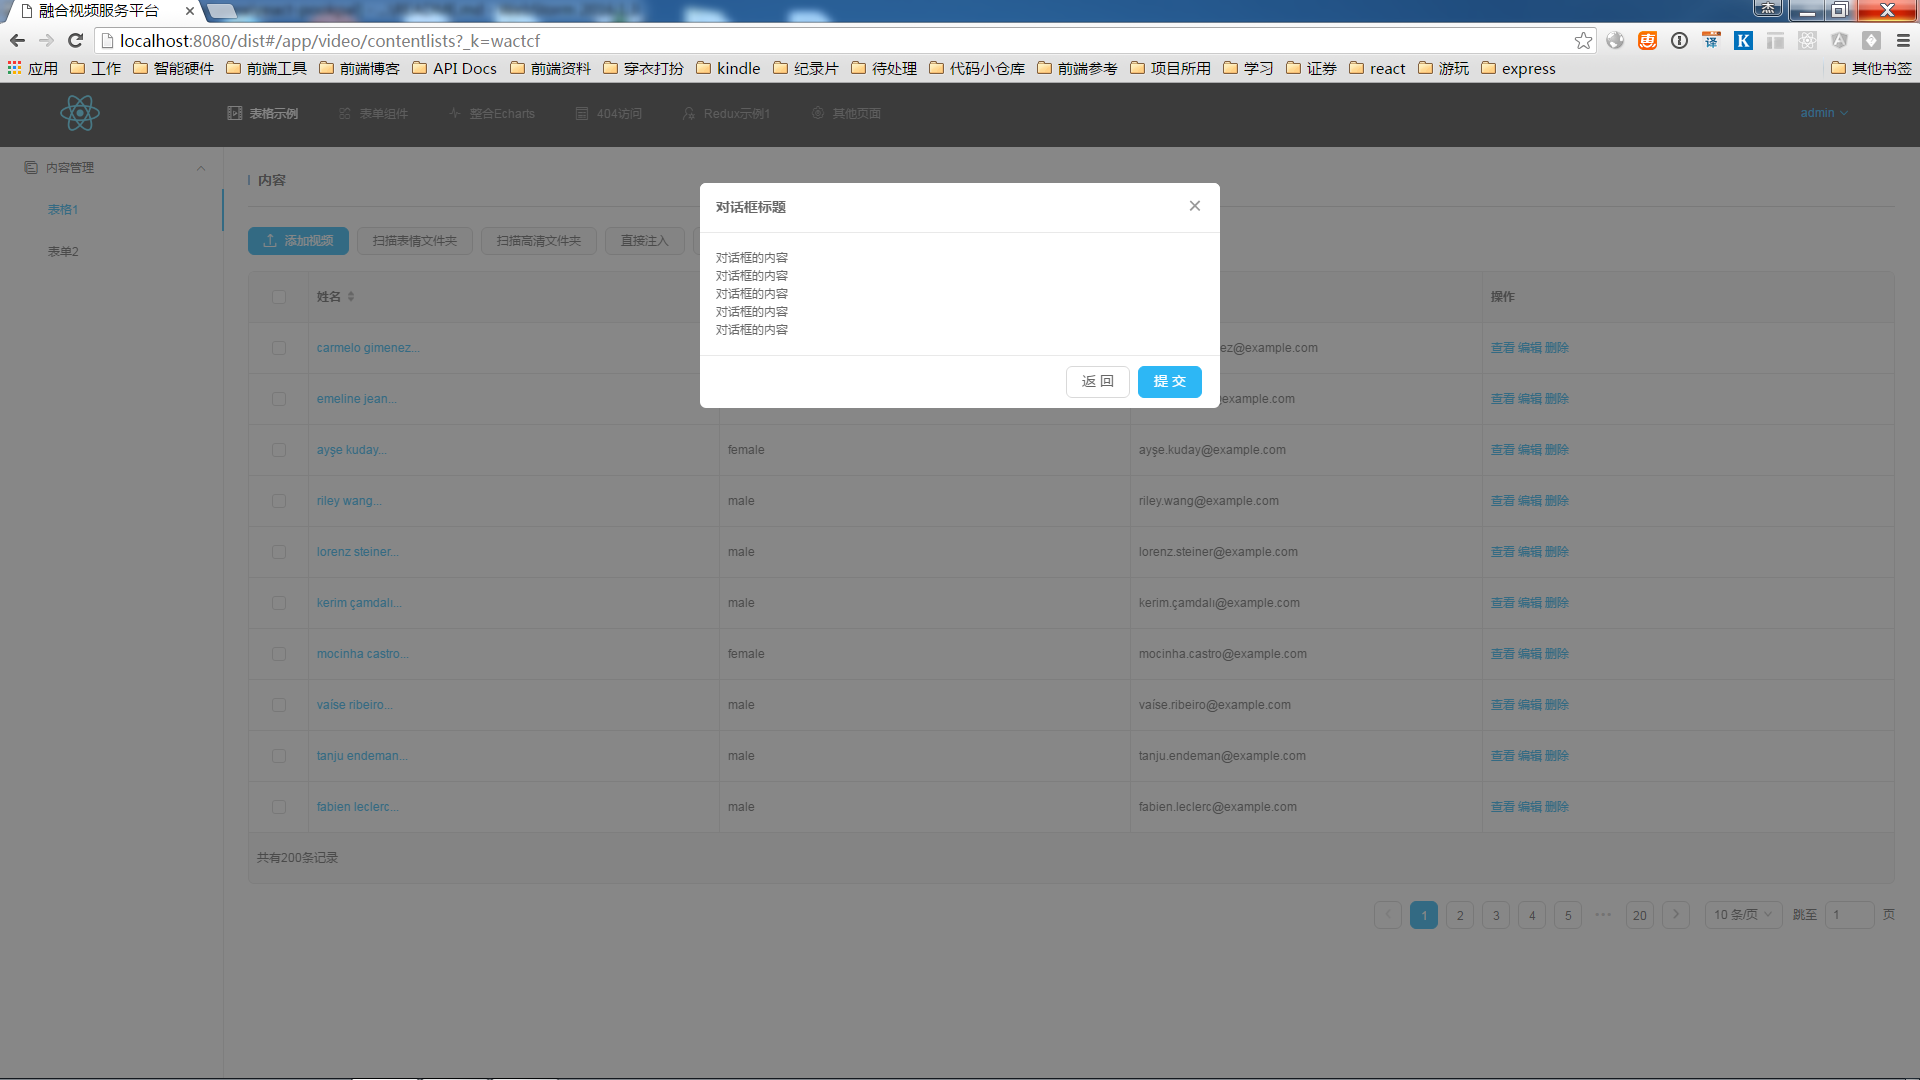Select 表单2 in the sidebar

pos(63,252)
